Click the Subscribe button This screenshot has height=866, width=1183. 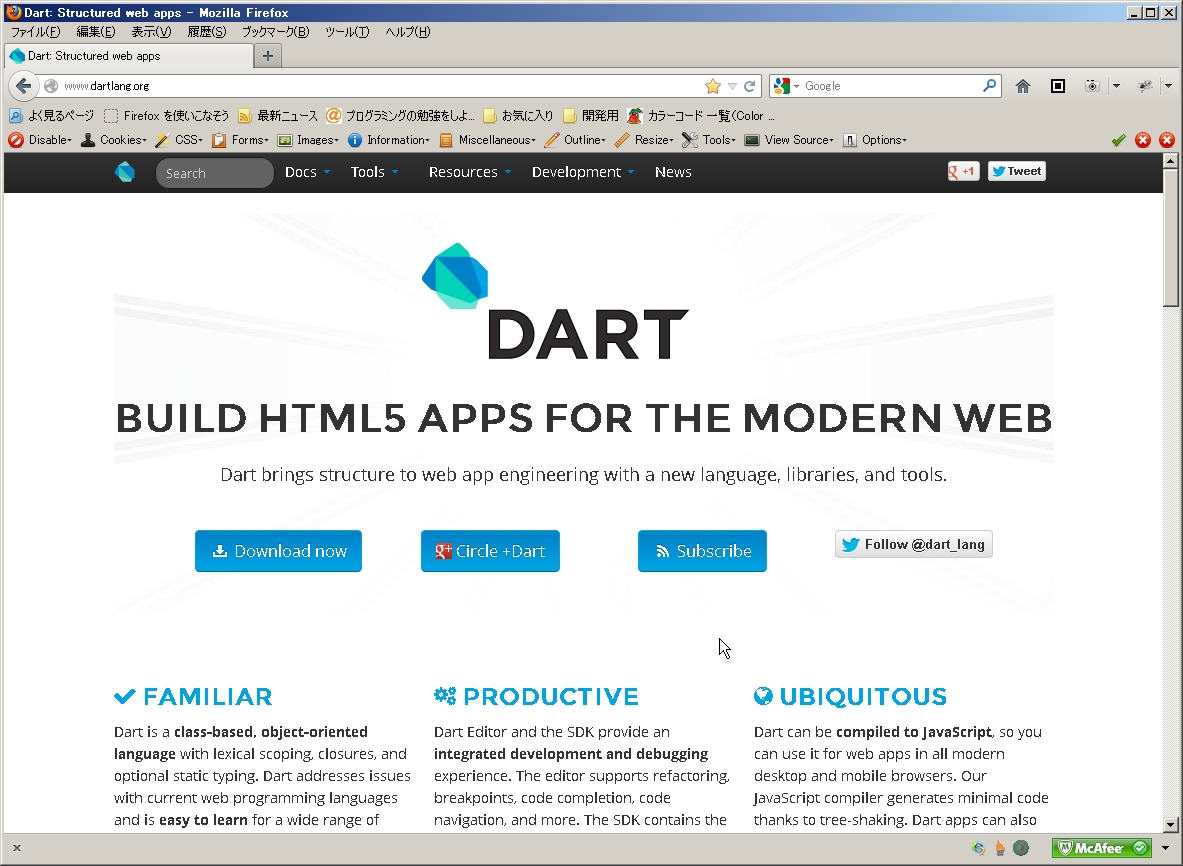pos(702,551)
